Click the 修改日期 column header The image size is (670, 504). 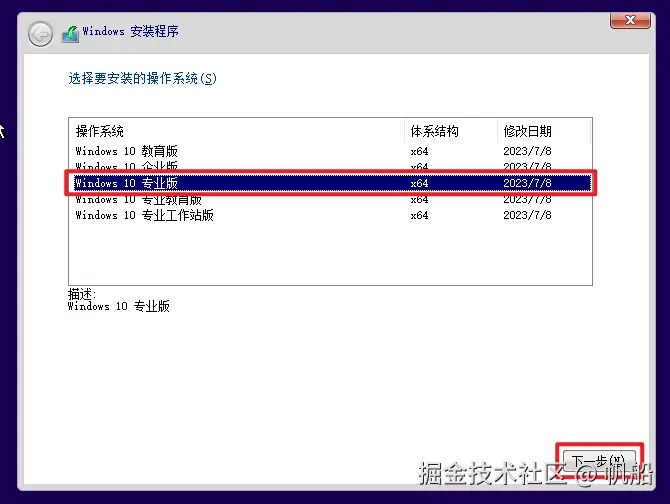544,131
